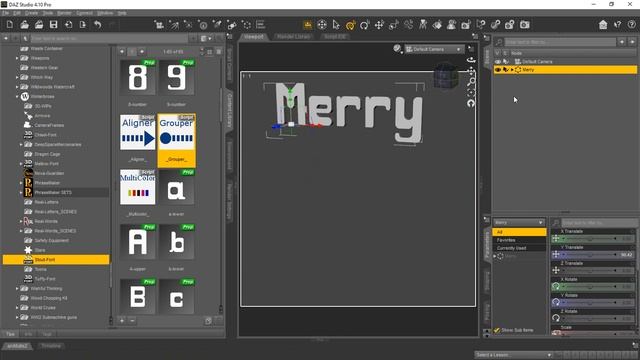This screenshot has width=640, height=360.
Task: Expand the PhraseMaker SETS folder
Action: pyautogui.click(x=21, y=192)
